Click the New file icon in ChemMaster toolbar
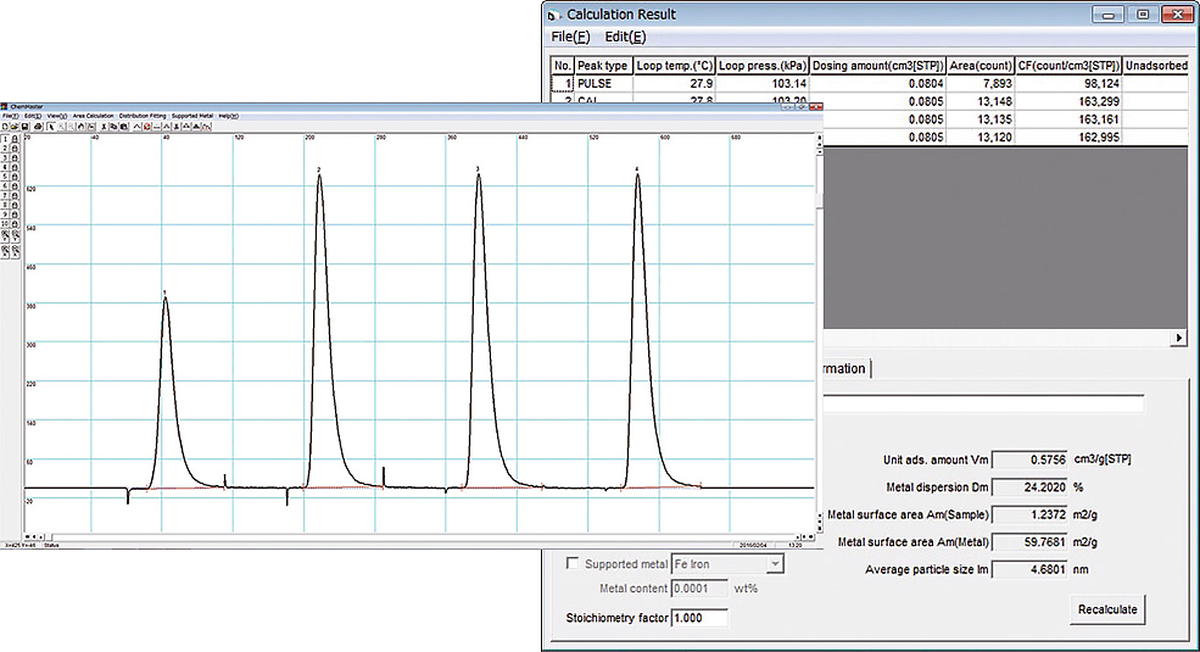1200x652 pixels. pos(6,127)
